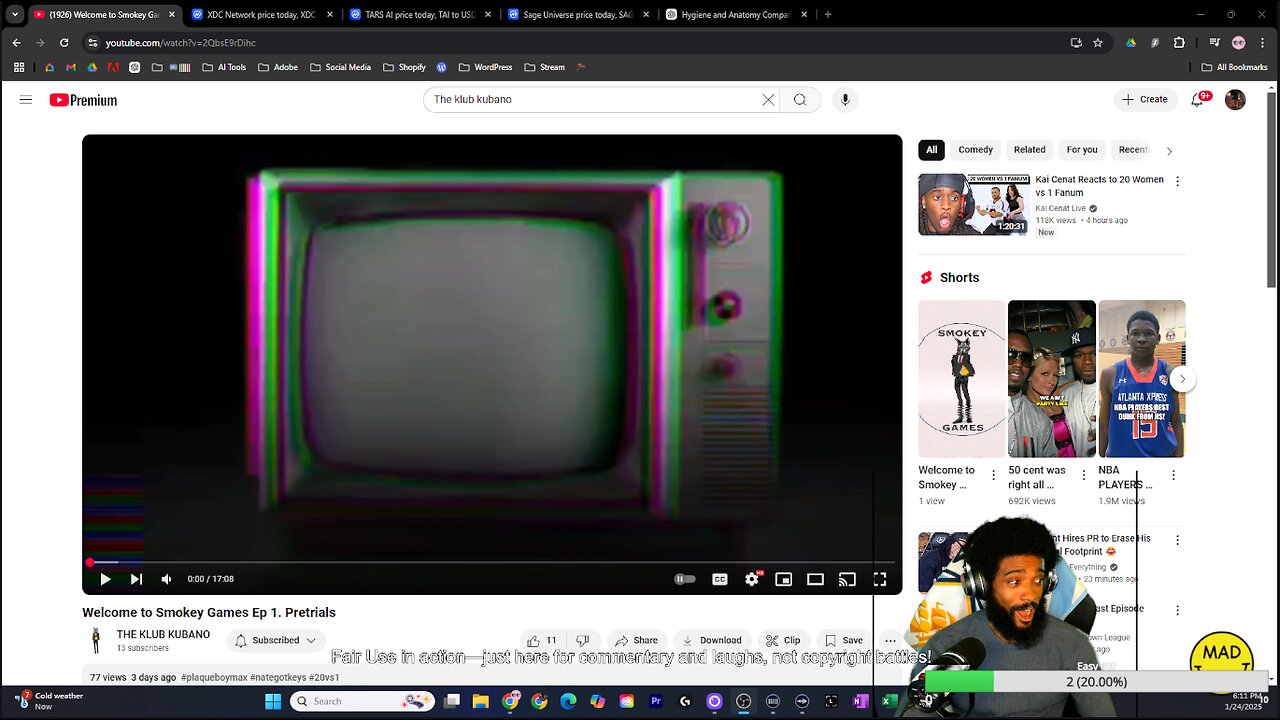Switch to theater mode

(816, 579)
